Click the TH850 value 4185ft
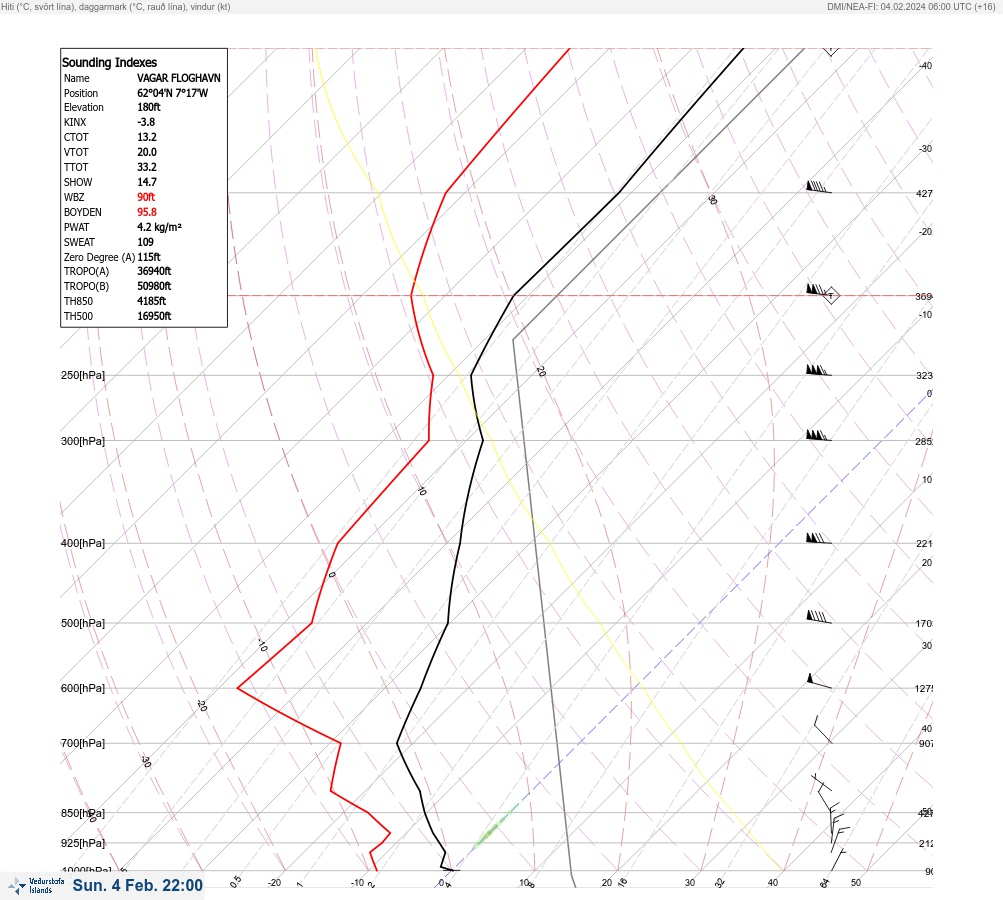This screenshot has width=1003, height=900. 152,301
